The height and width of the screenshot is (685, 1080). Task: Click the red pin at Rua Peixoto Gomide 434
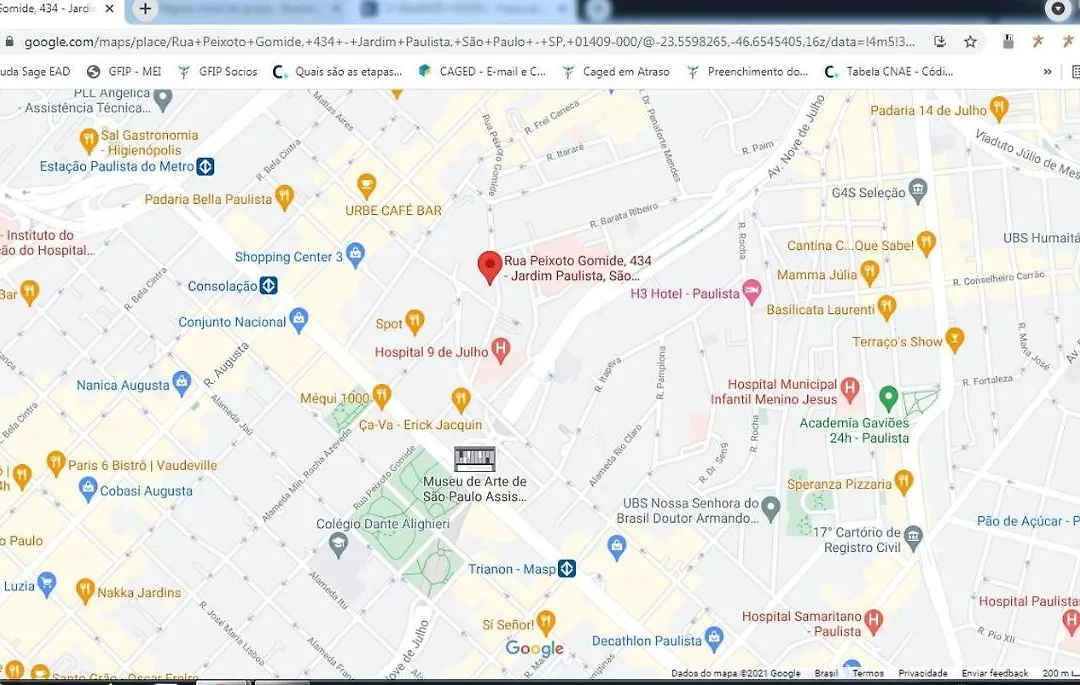coord(490,267)
